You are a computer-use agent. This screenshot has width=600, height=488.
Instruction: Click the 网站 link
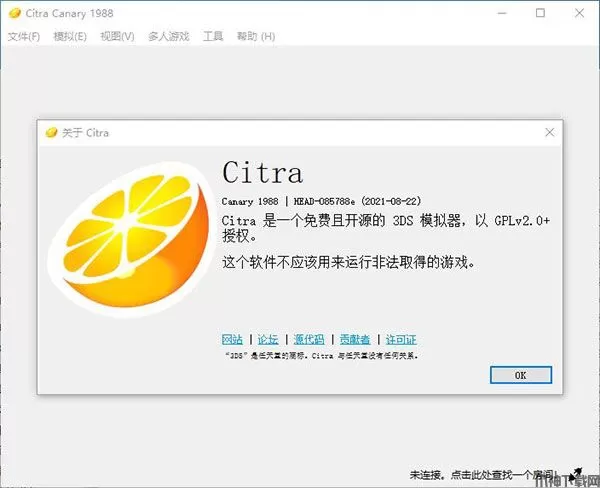click(232, 339)
